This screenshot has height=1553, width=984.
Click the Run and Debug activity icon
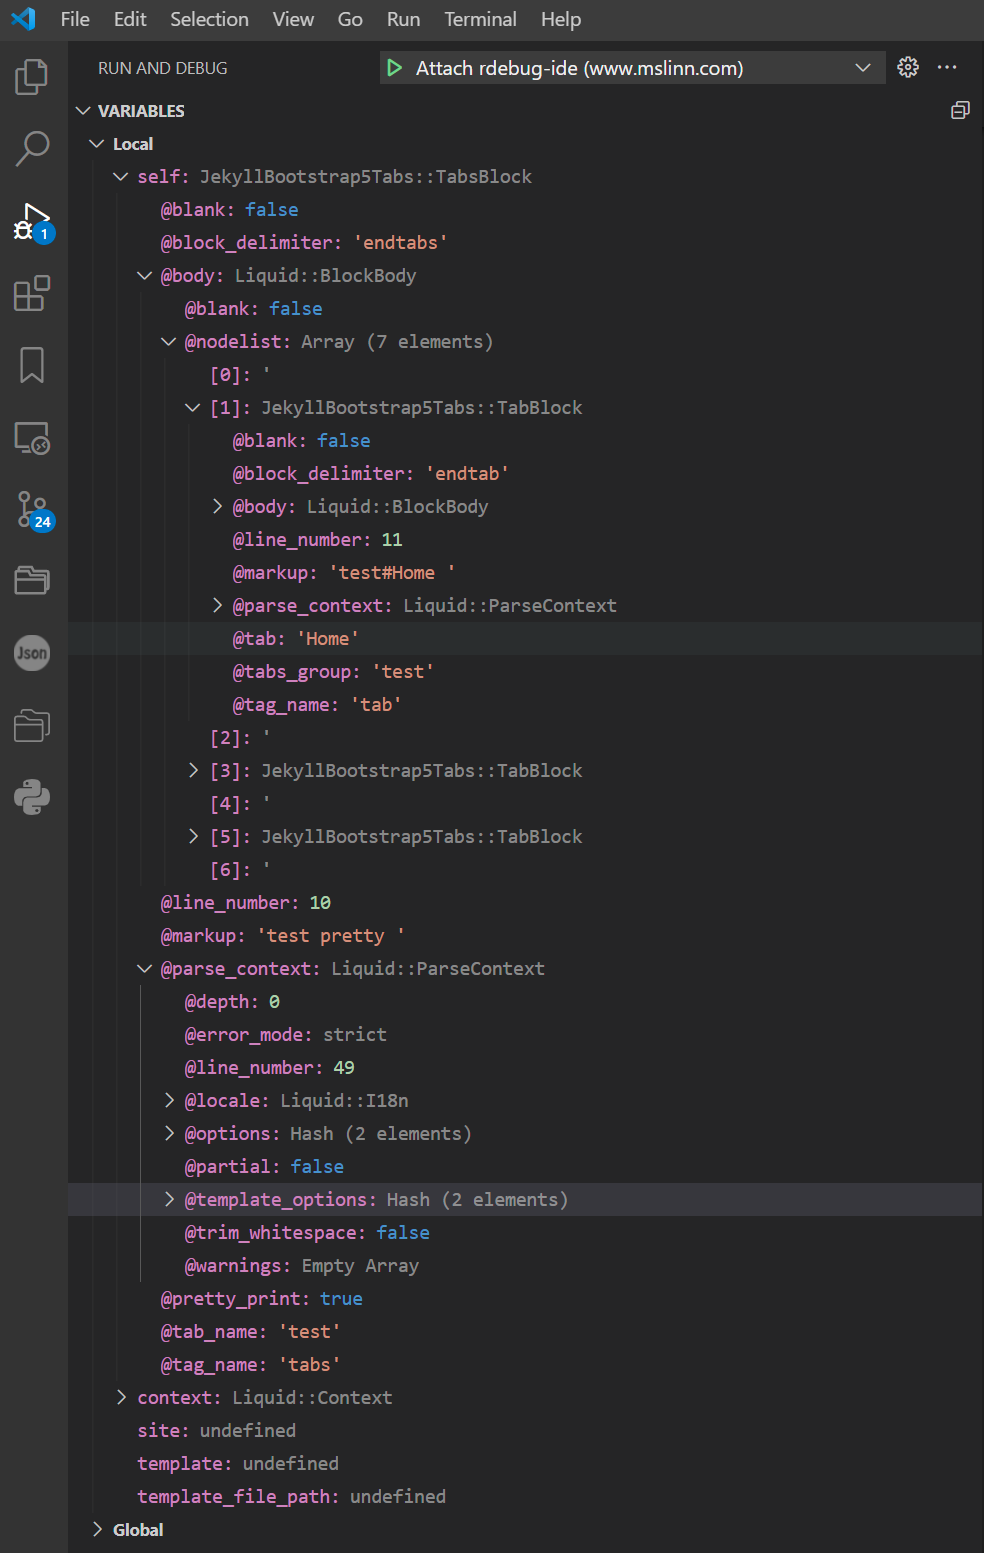(x=32, y=221)
